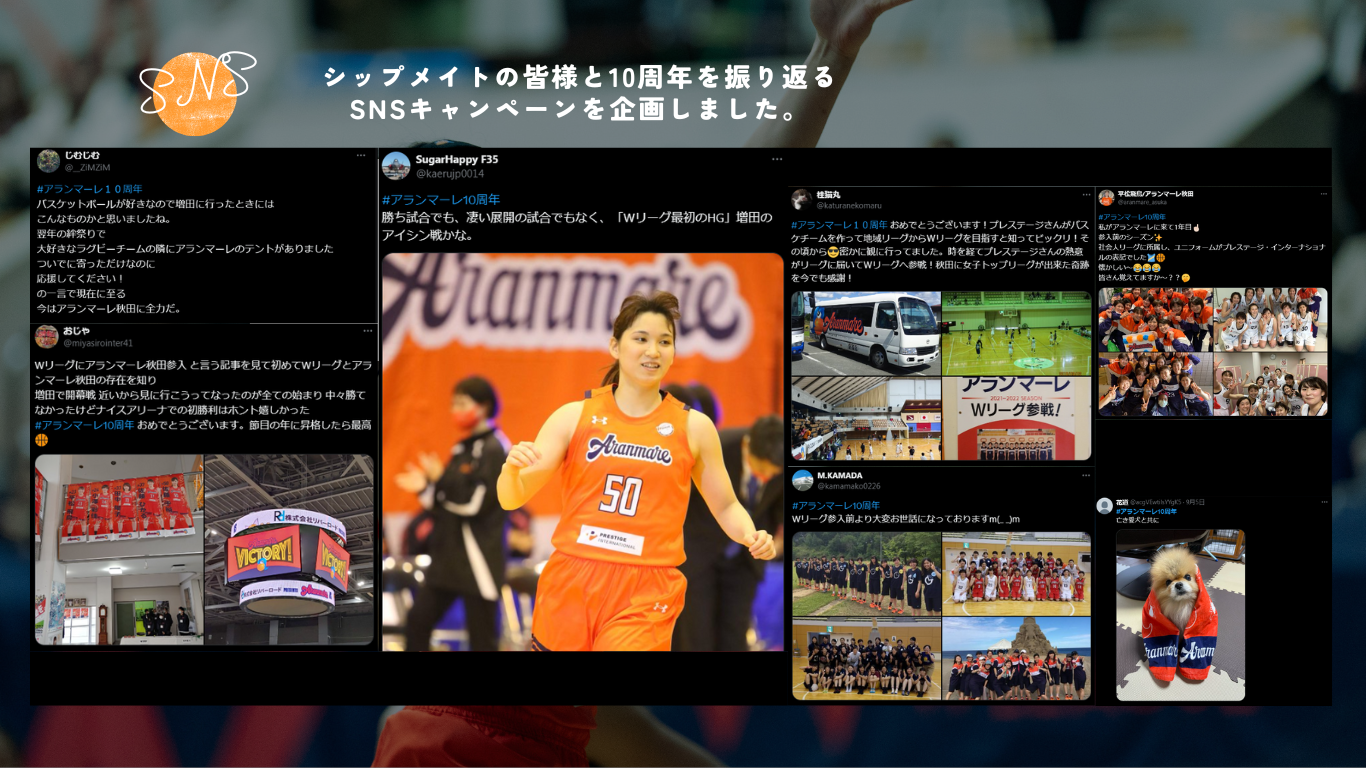The image size is (1366, 768).
Task: View the Aranmare team bus photo
Action: [866, 333]
